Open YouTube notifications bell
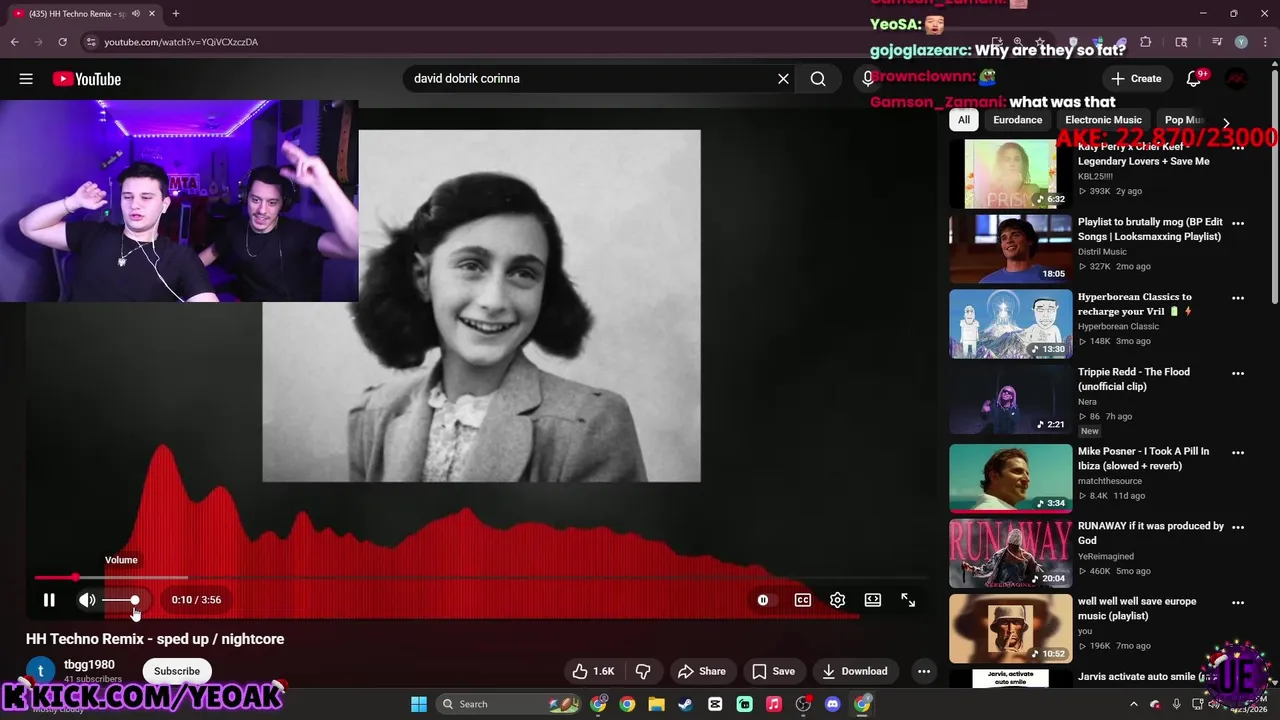 coord(1193,79)
